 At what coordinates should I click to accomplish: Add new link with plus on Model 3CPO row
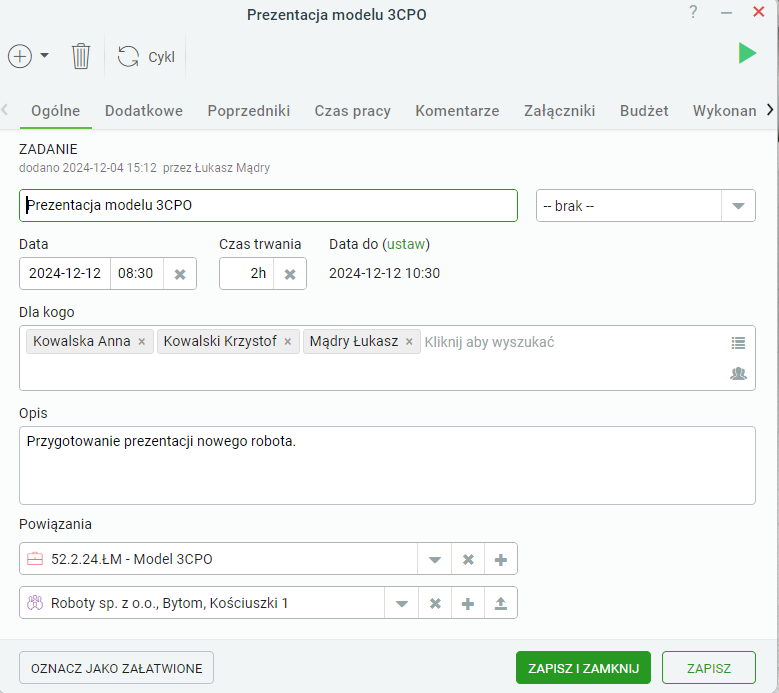[501, 559]
